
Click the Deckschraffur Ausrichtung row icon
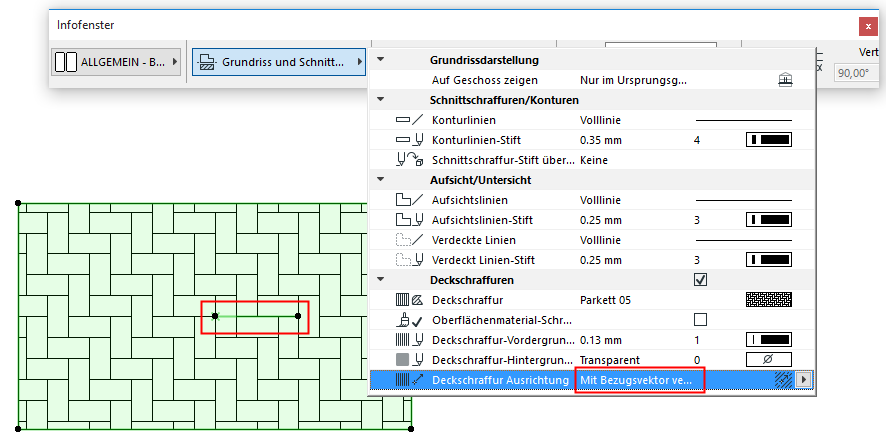409,380
